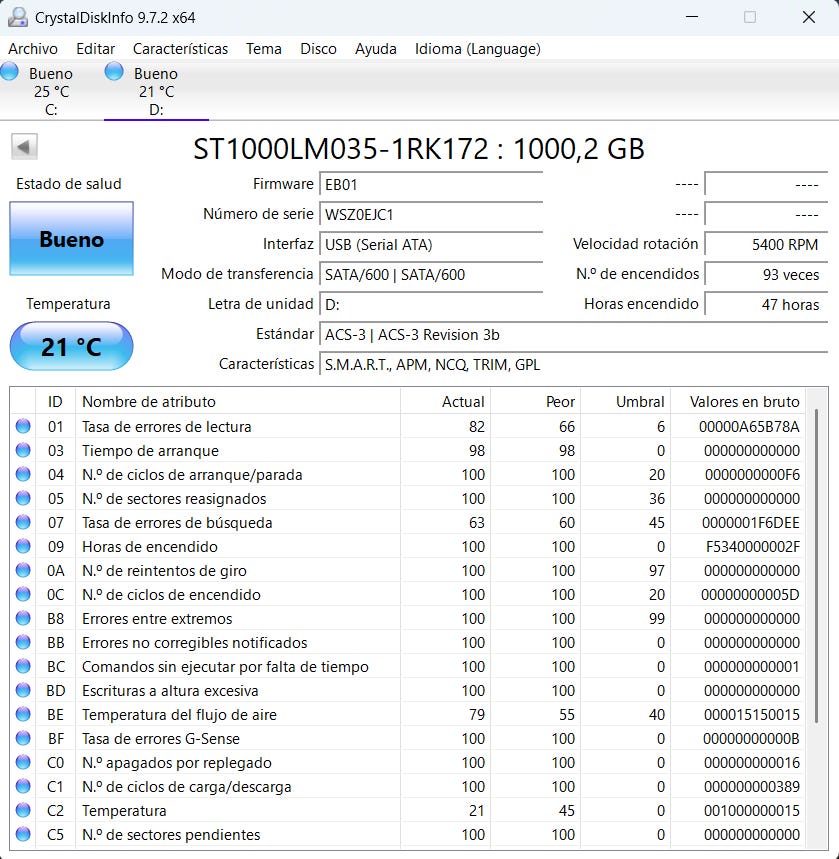This screenshot has width=839, height=859.
Task: Click status orb for Temperatura del flujo de aire
Action: point(23,715)
